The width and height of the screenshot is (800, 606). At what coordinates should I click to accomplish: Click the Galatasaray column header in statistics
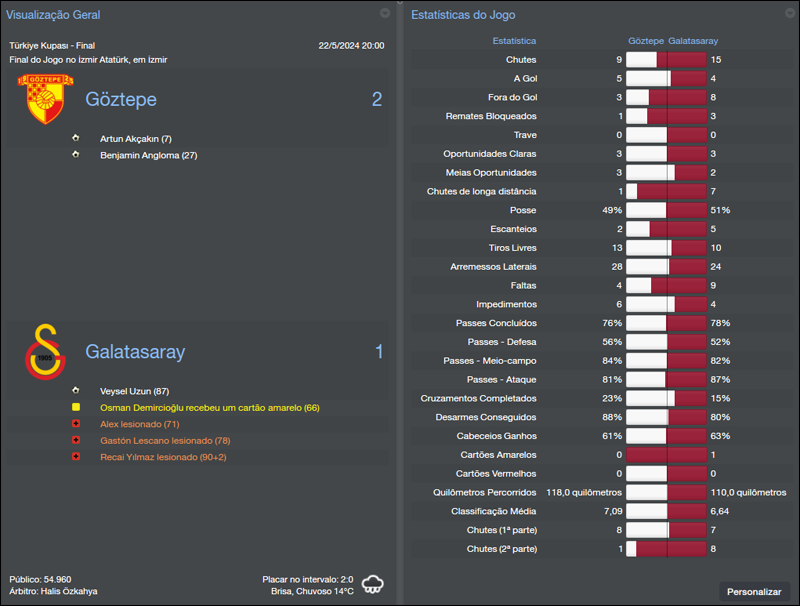693,41
